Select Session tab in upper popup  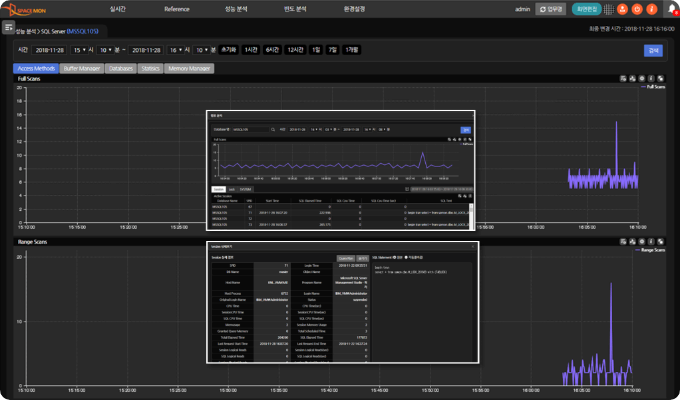[219, 189]
